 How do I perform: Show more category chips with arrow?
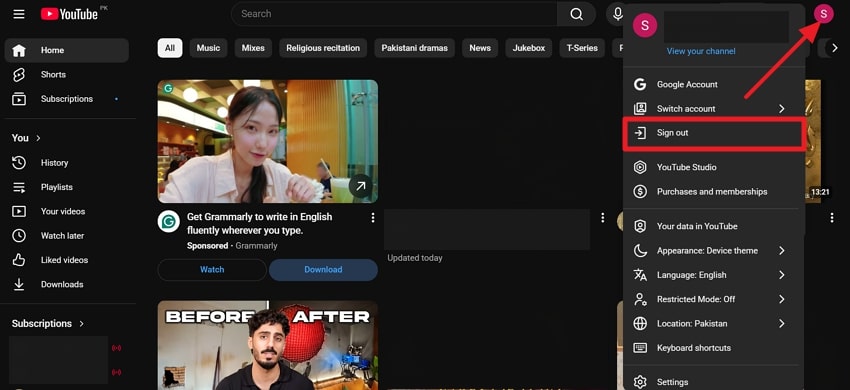click(834, 48)
